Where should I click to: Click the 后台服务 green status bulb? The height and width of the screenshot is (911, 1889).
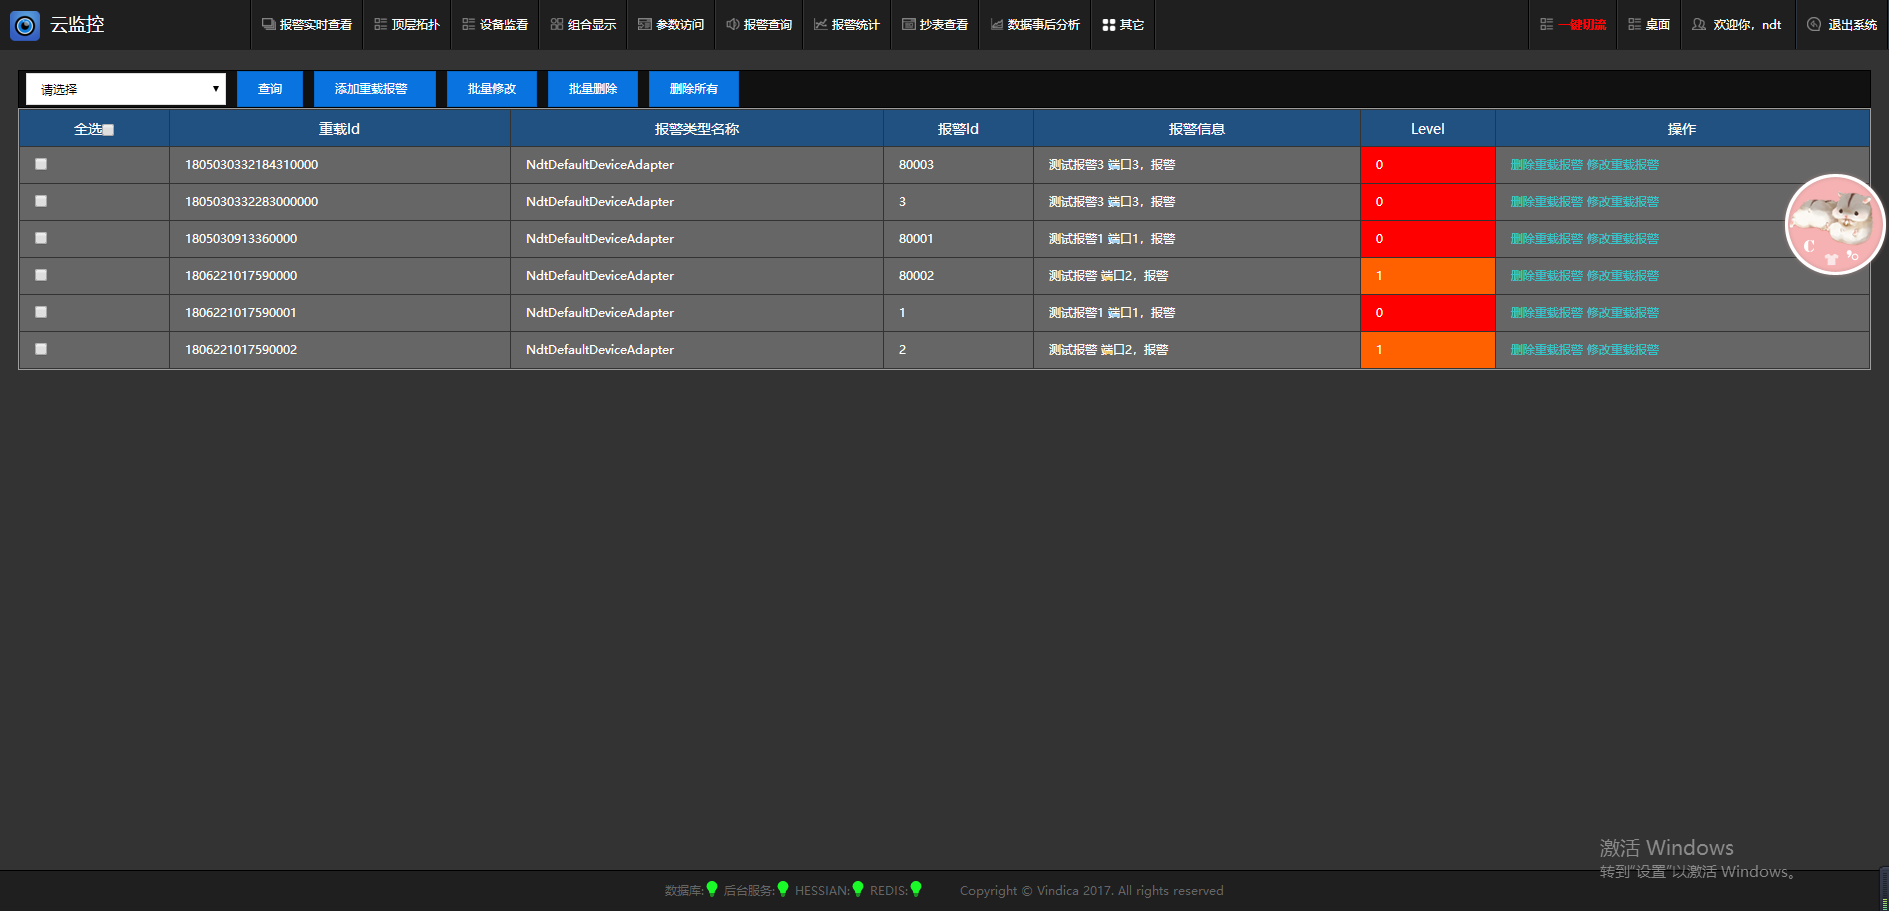pyautogui.click(x=783, y=889)
